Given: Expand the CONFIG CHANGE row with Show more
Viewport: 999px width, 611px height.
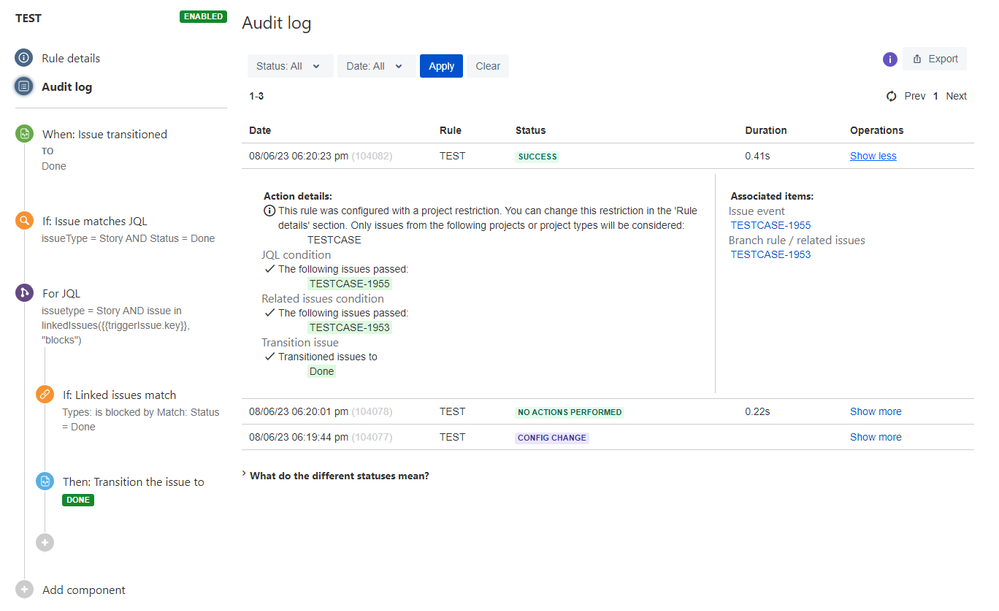Looking at the screenshot, I should [875, 437].
